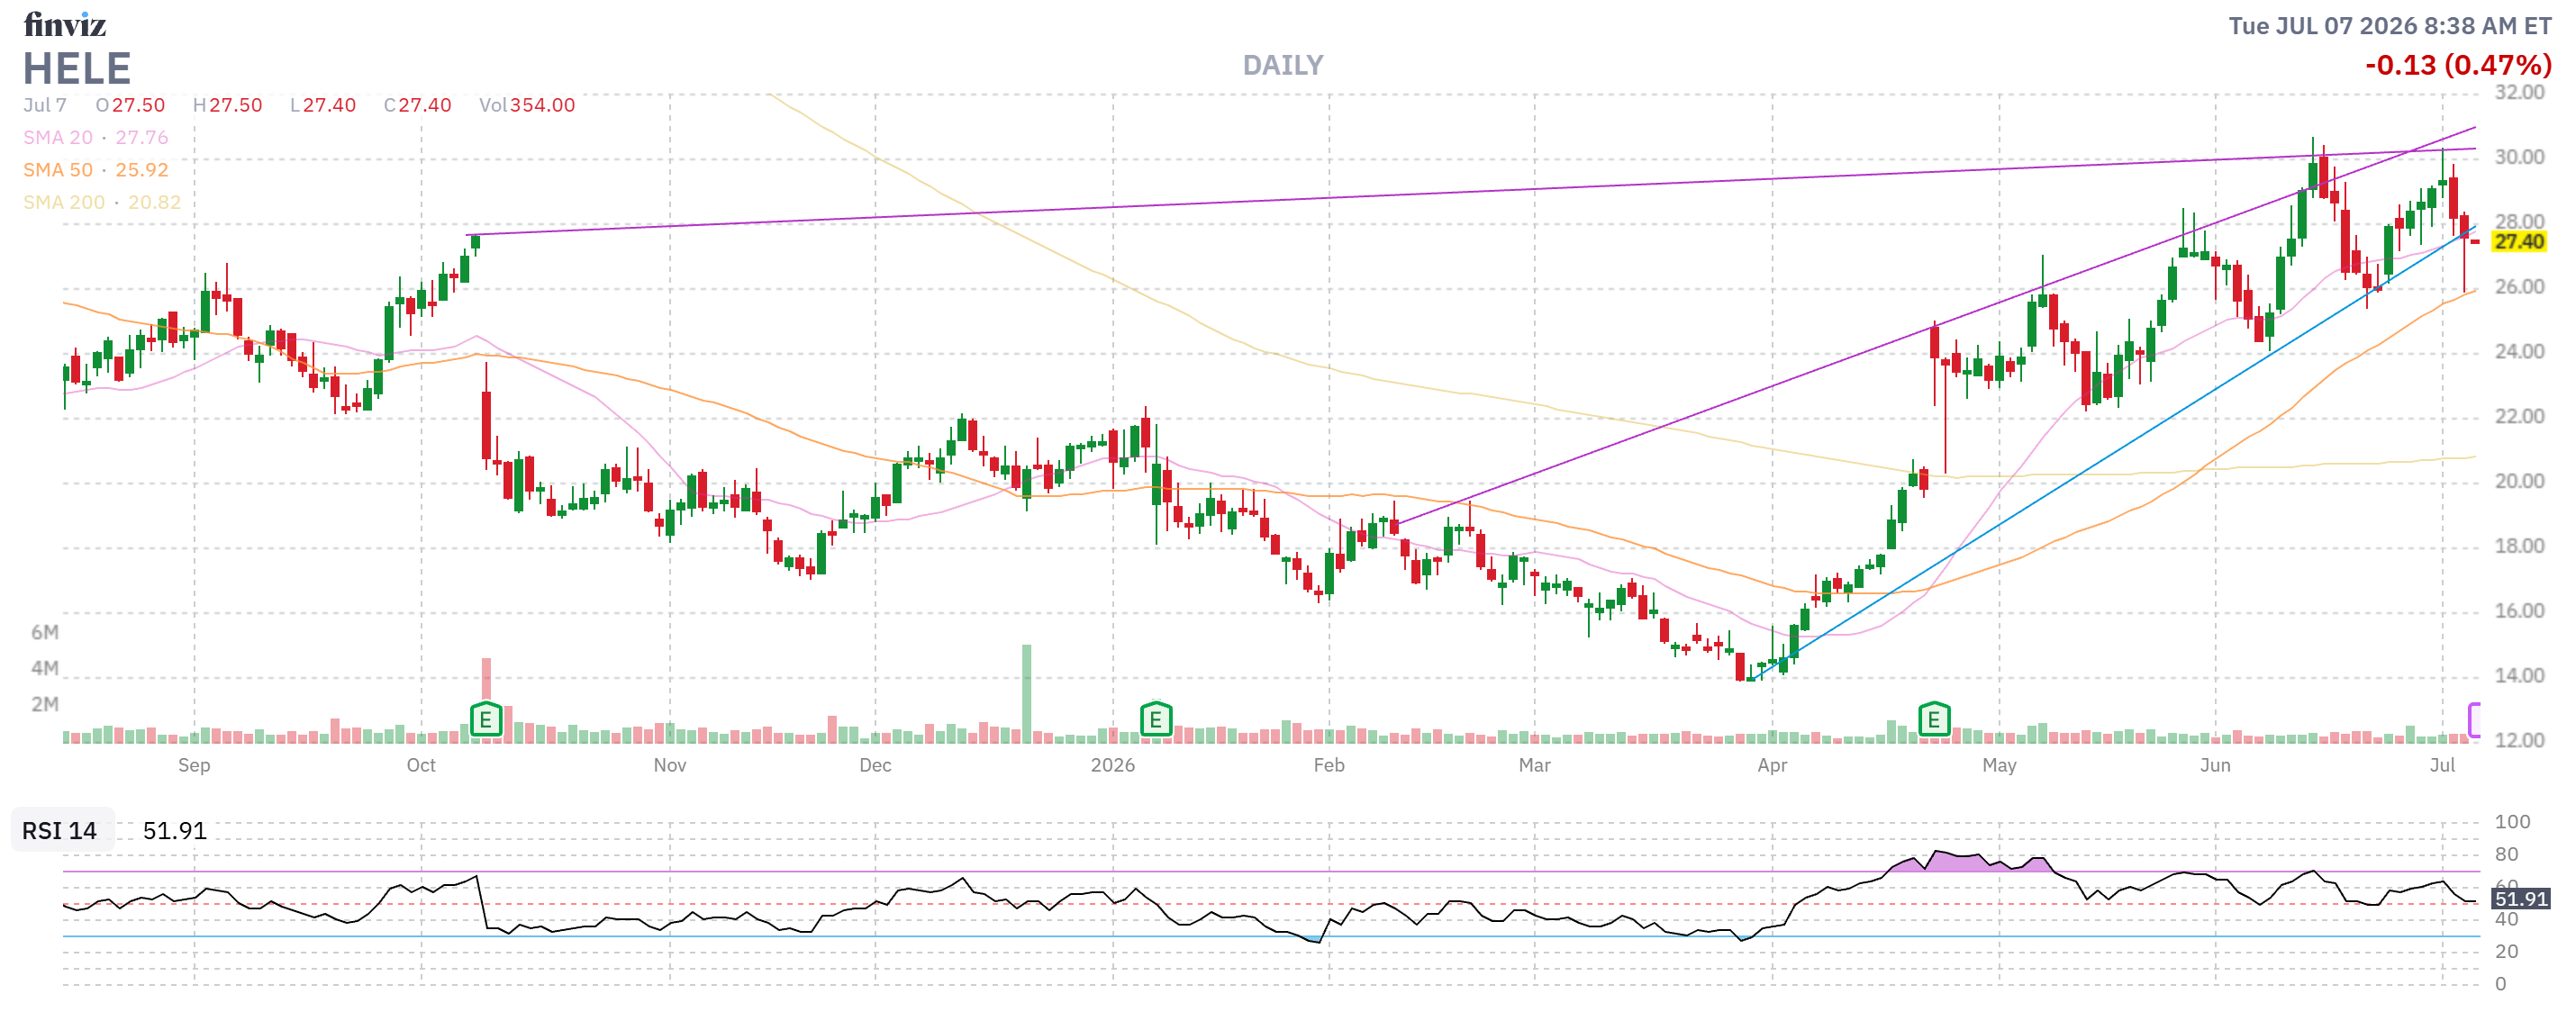Click the purple overbought RSI shaded area
Viewport: 2576px width, 1012px height.
click(x=1975, y=863)
